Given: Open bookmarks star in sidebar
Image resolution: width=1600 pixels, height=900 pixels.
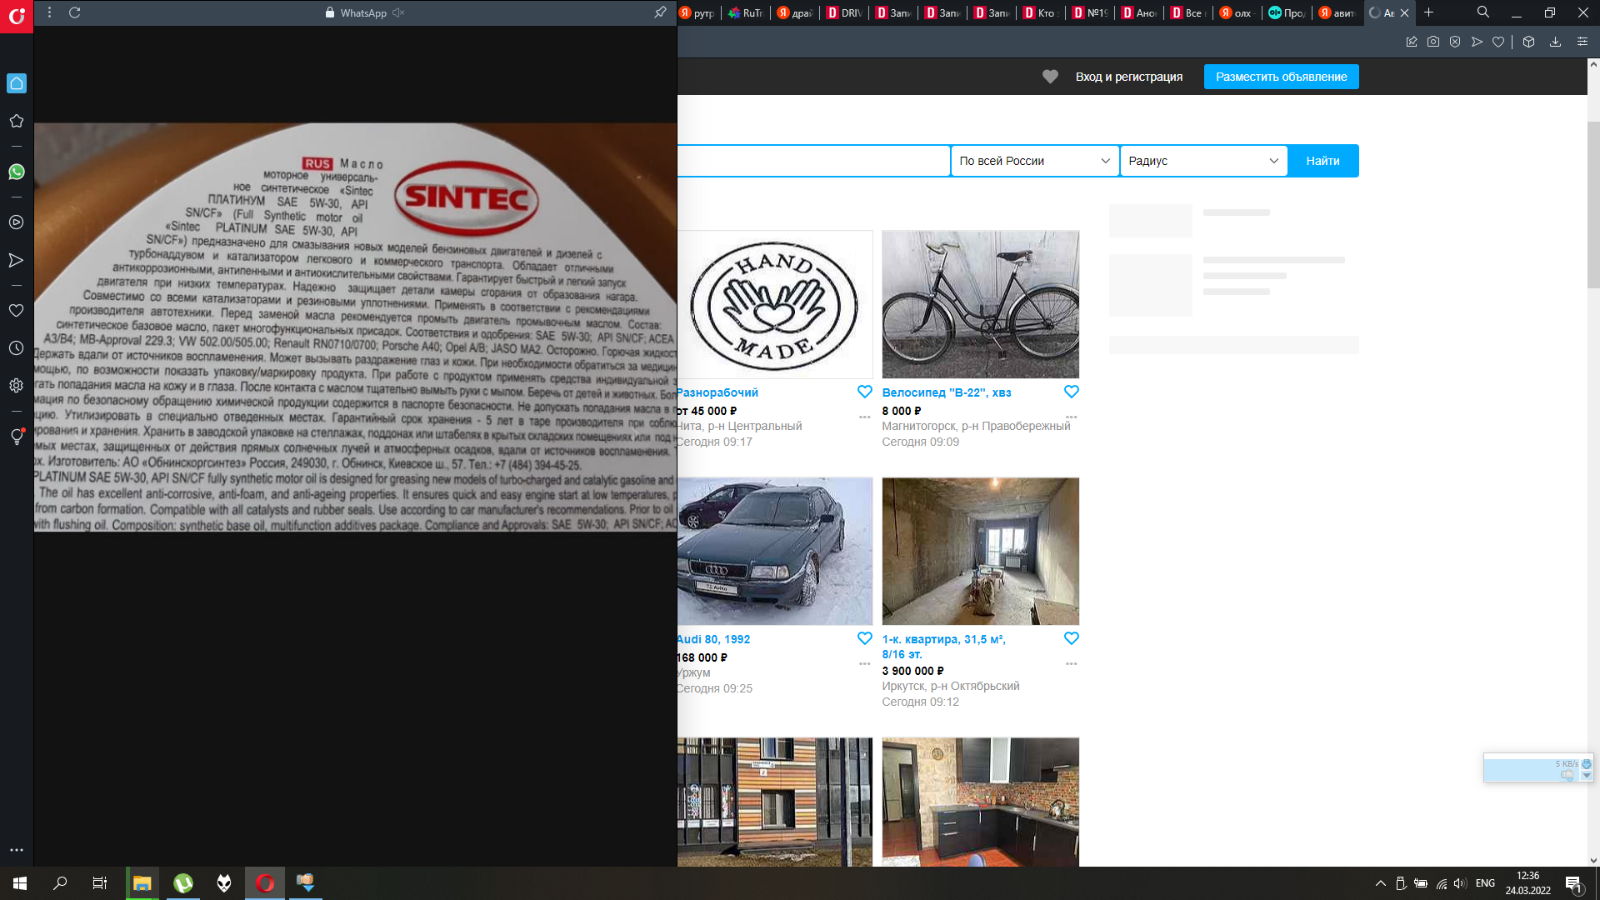Looking at the screenshot, I should click(x=16, y=121).
